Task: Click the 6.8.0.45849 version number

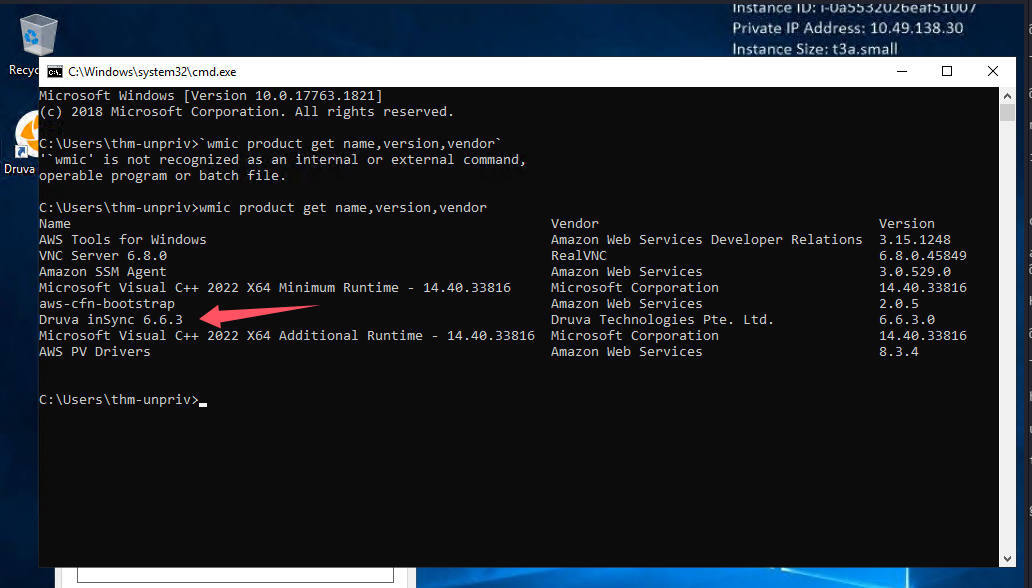Action: (x=922, y=256)
